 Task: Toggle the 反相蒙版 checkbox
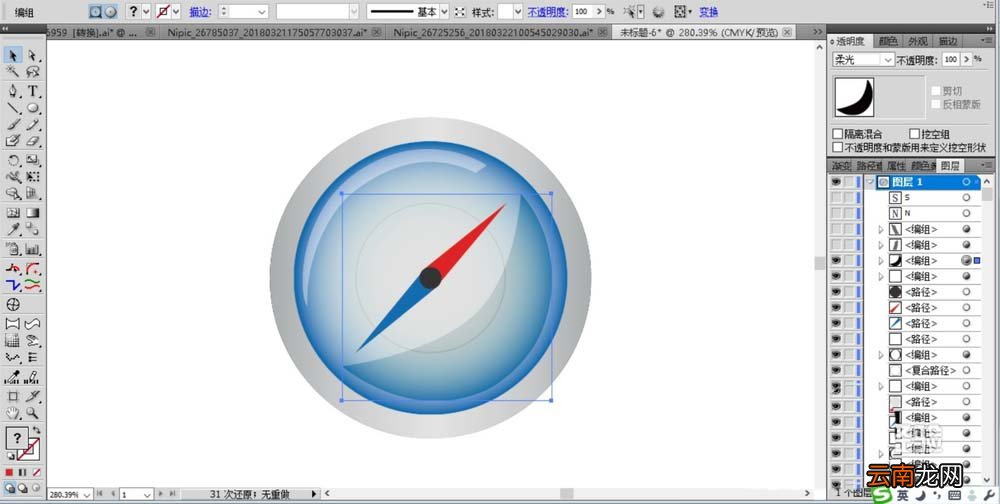click(936, 104)
